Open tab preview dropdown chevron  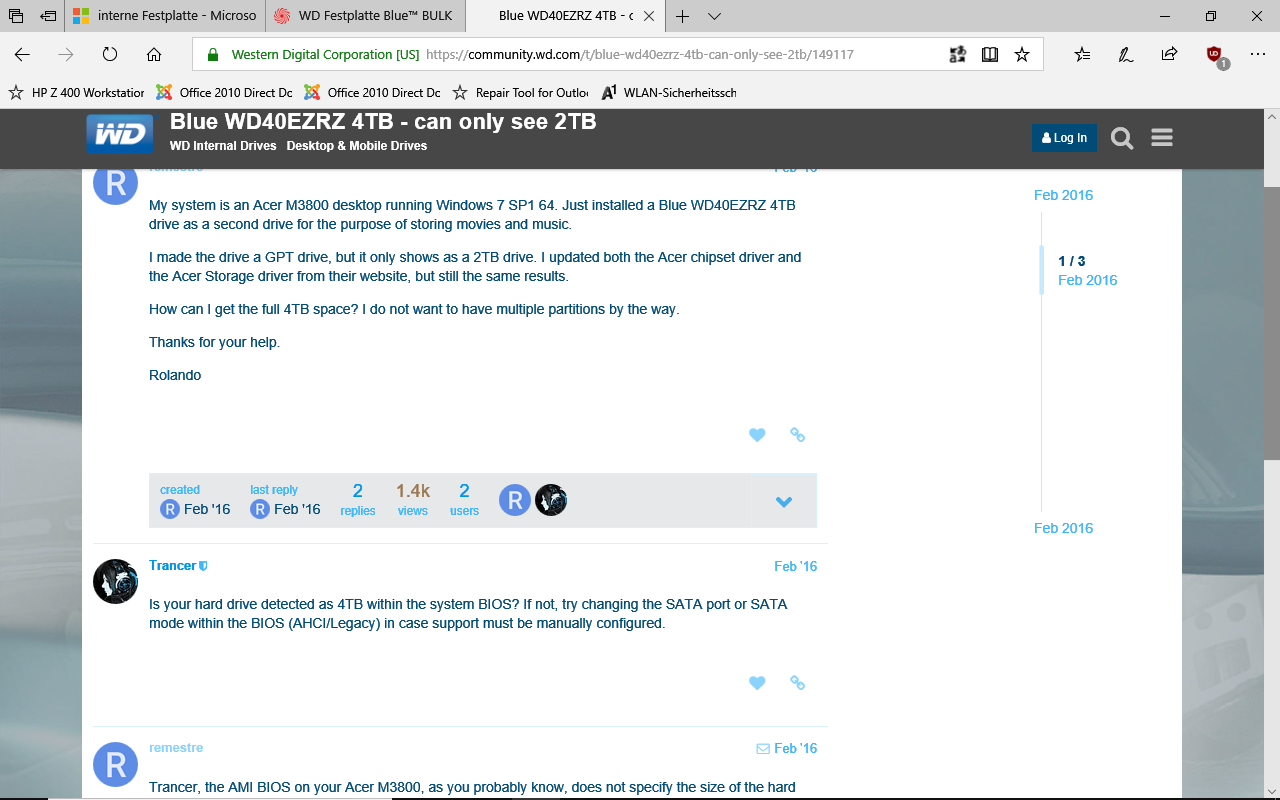click(x=714, y=16)
